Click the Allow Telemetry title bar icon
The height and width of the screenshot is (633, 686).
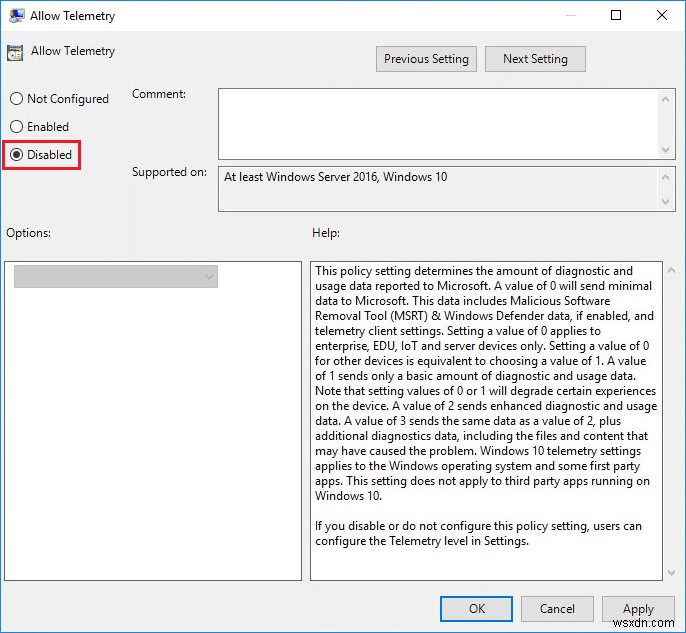point(16,16)
